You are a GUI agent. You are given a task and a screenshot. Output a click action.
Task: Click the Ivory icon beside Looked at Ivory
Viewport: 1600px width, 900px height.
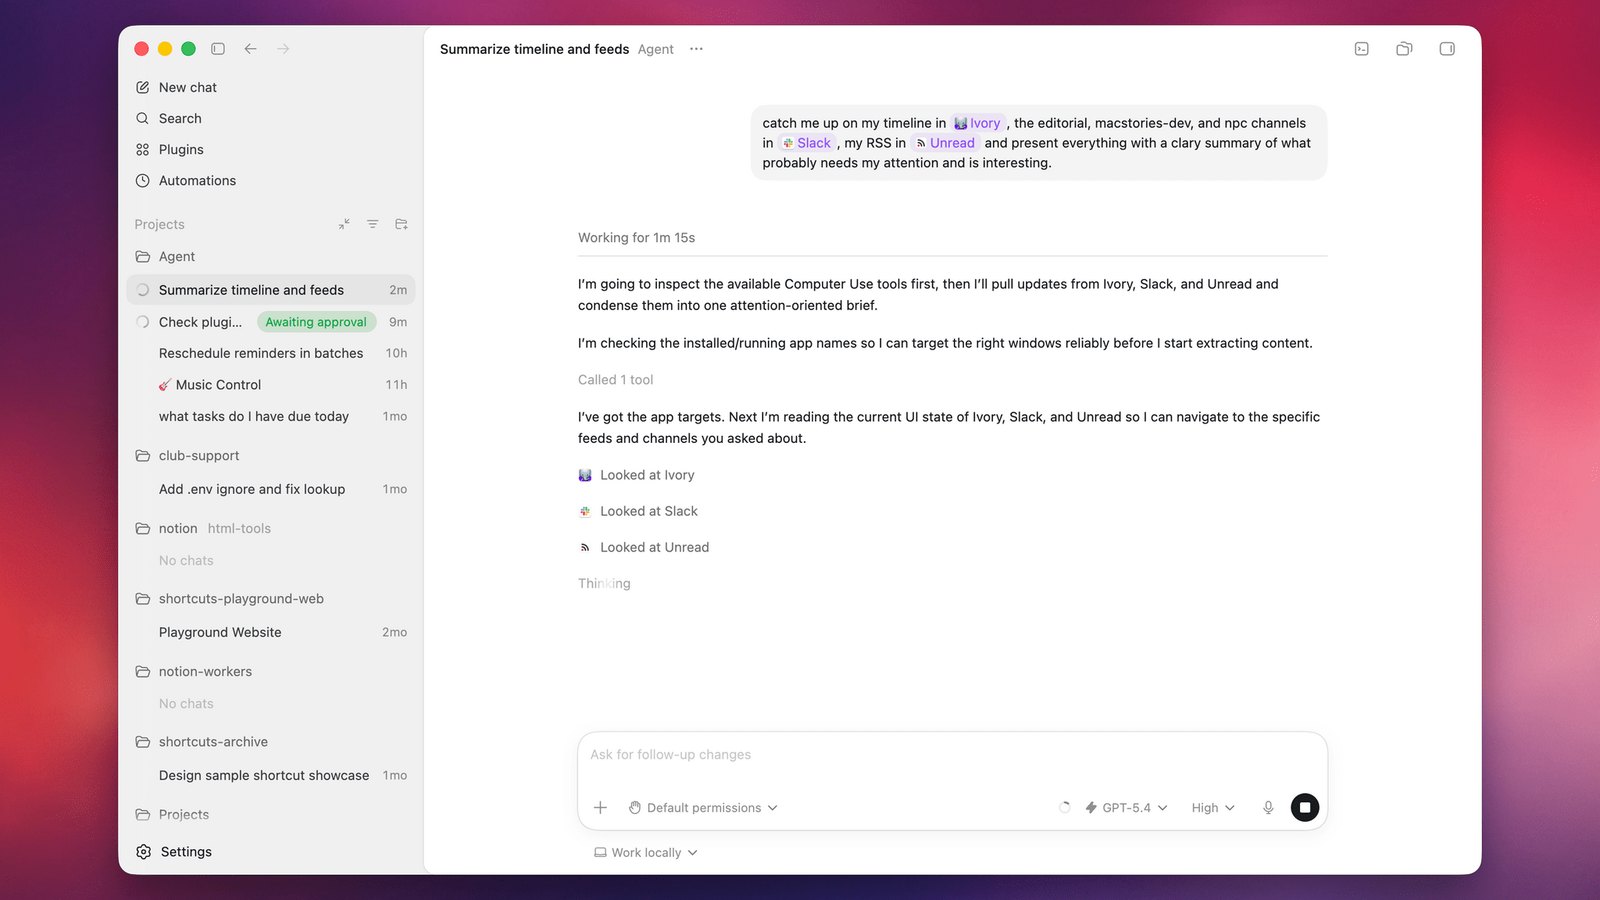pos(585,475)
